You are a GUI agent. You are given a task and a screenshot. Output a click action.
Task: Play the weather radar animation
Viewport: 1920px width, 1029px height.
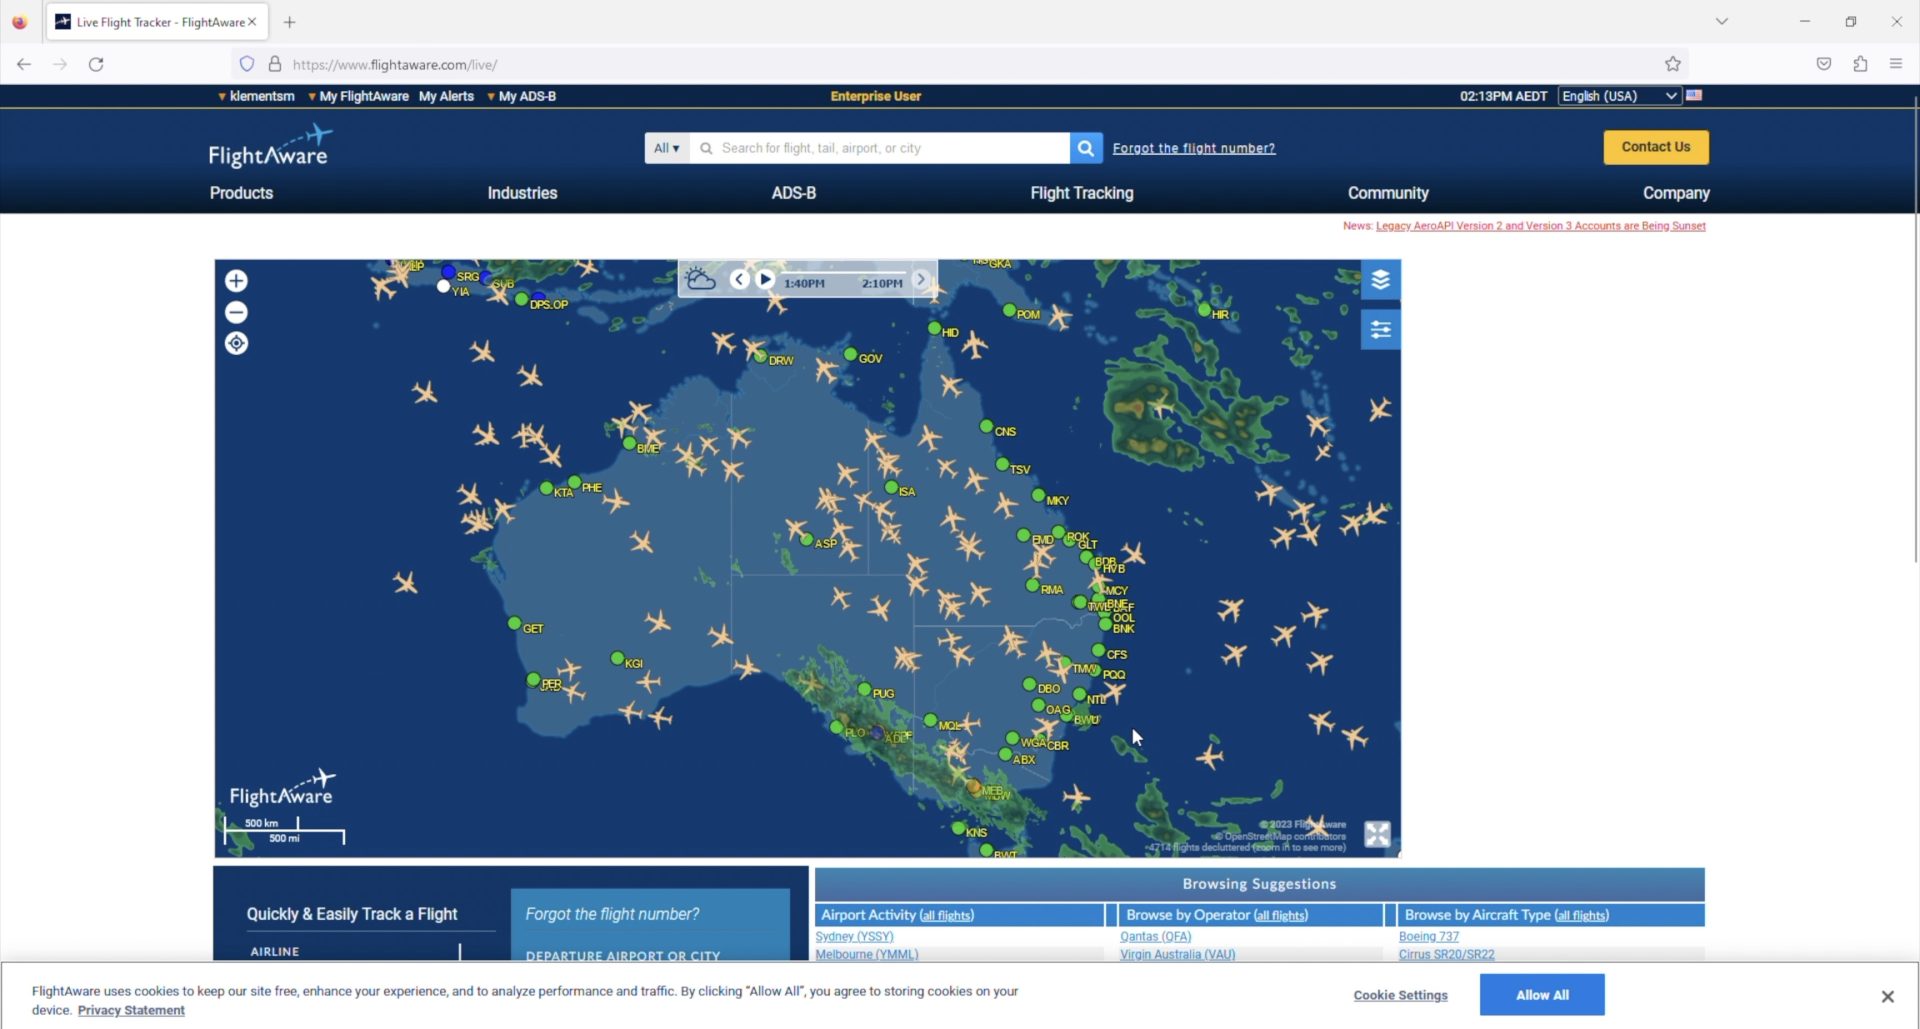765,279
